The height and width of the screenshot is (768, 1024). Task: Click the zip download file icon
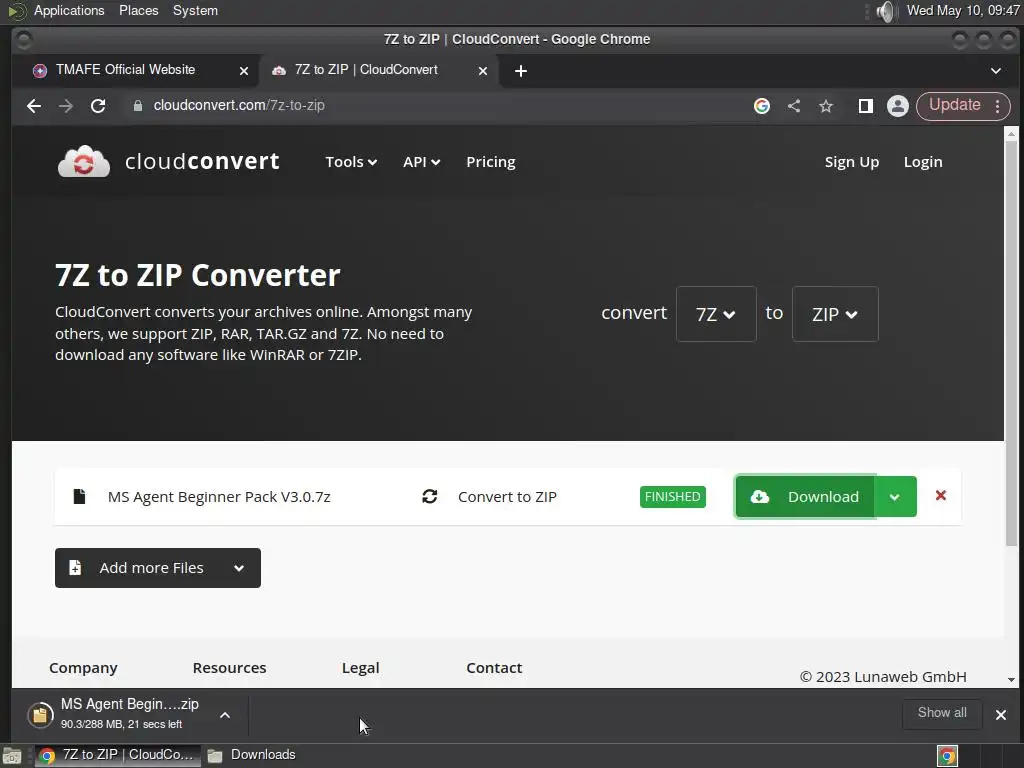(40, 714)
